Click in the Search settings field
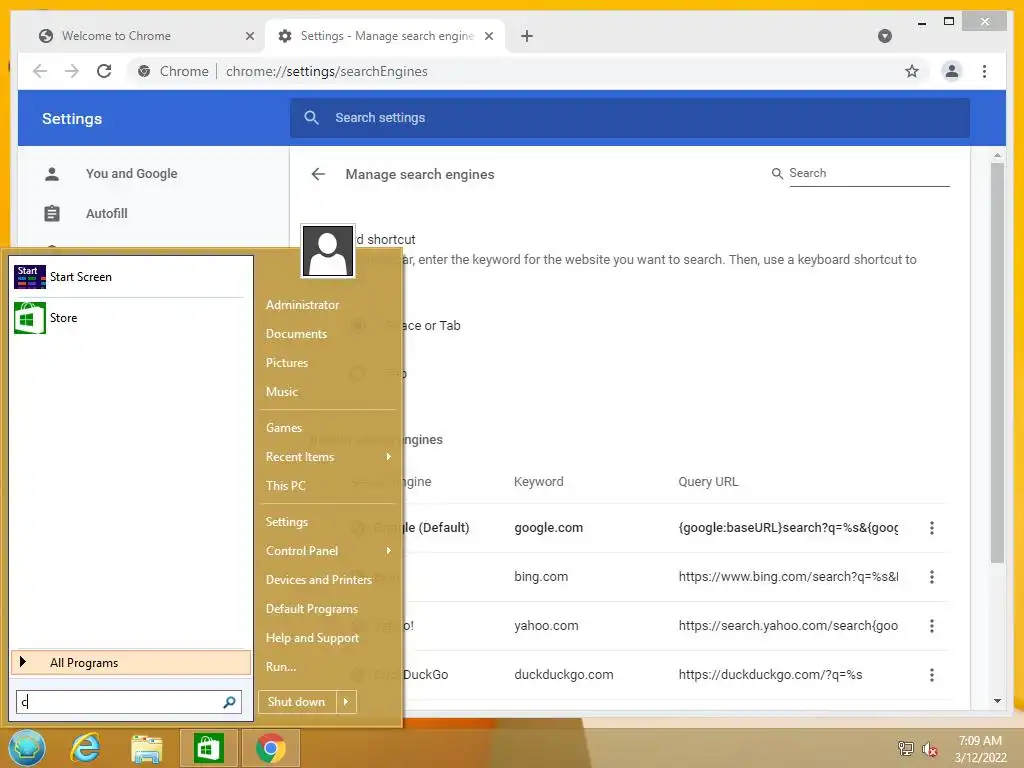 pos(630,118)
